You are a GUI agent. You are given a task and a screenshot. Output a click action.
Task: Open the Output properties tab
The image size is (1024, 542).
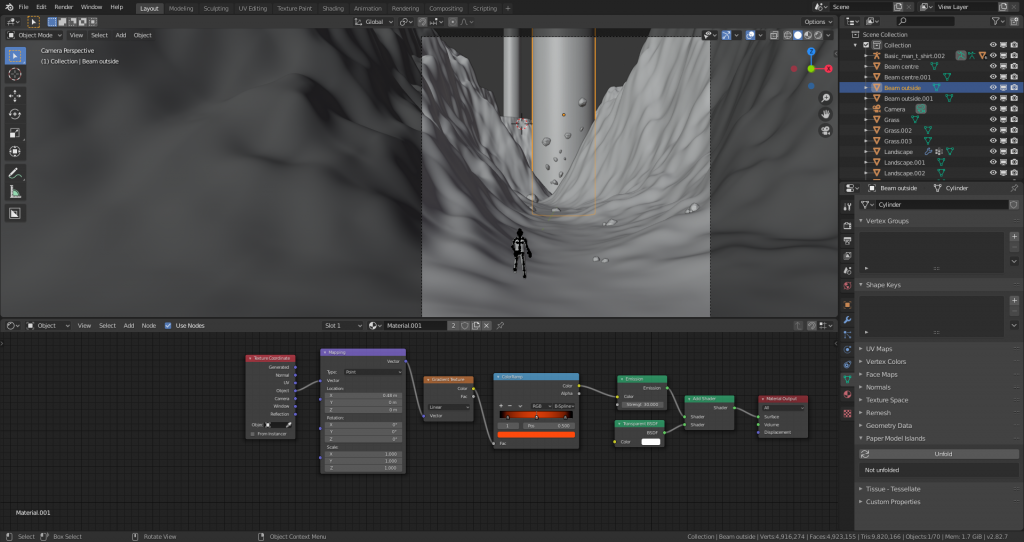pyautogui.click(x=847, y=241)
